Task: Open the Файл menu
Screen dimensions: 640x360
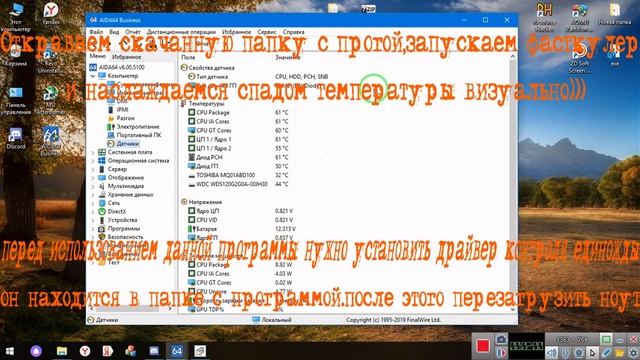Action: pos(96,32)
